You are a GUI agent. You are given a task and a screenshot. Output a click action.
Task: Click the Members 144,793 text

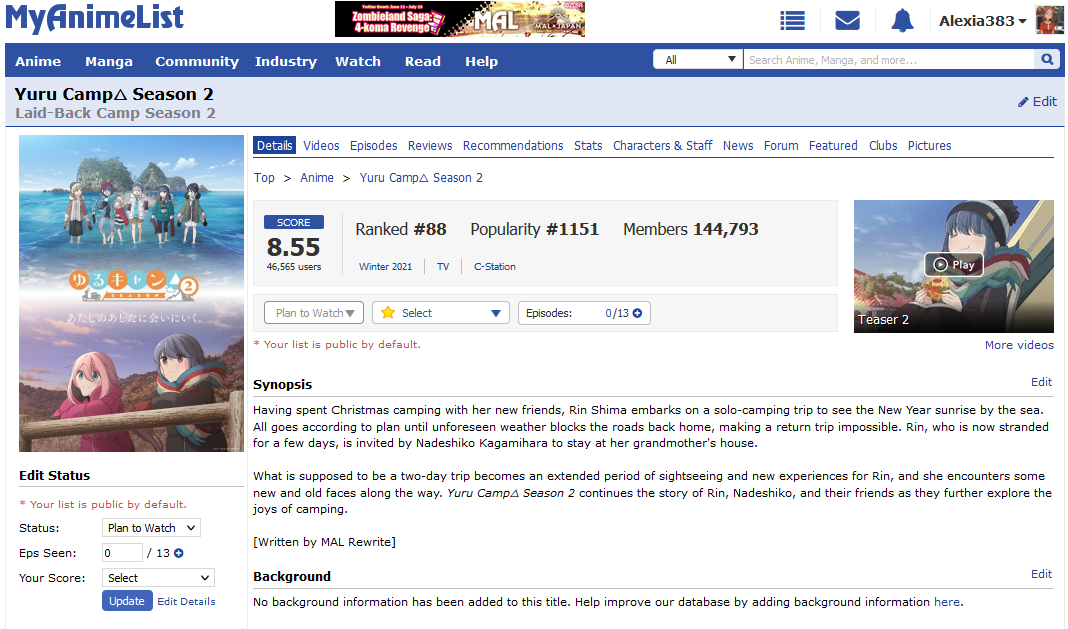pyautogui.click(x=691, y=229)
